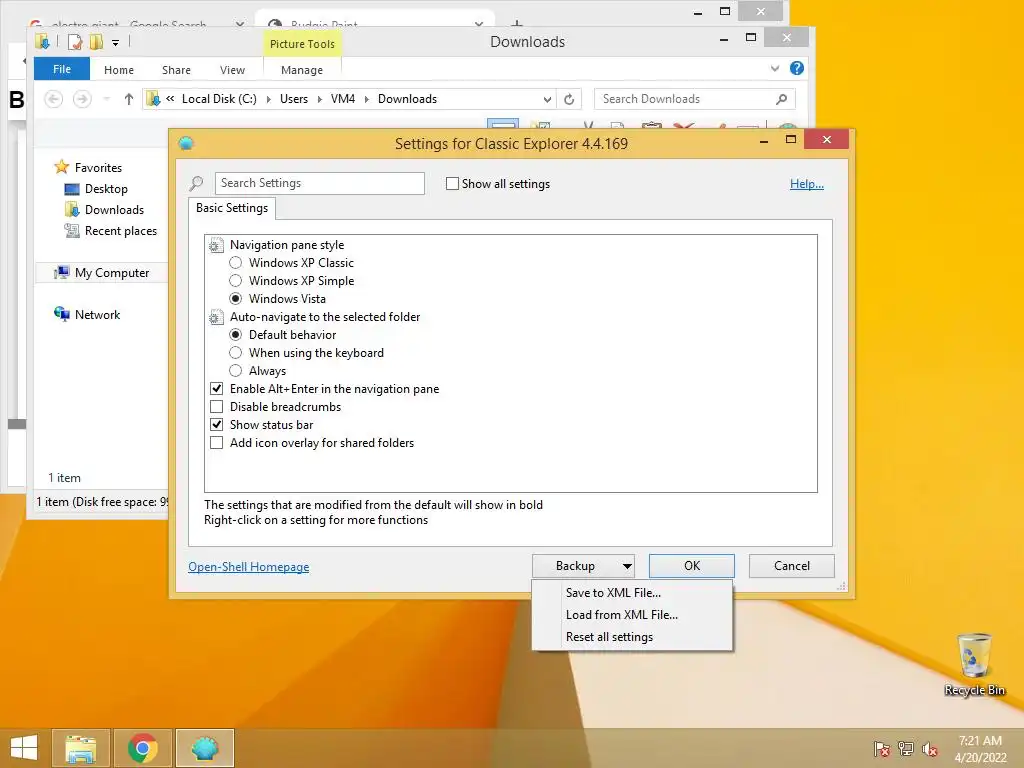Click the My Computer icon in navigation pane
This screenshot has height=768, width=1024.
click(61, 272)
